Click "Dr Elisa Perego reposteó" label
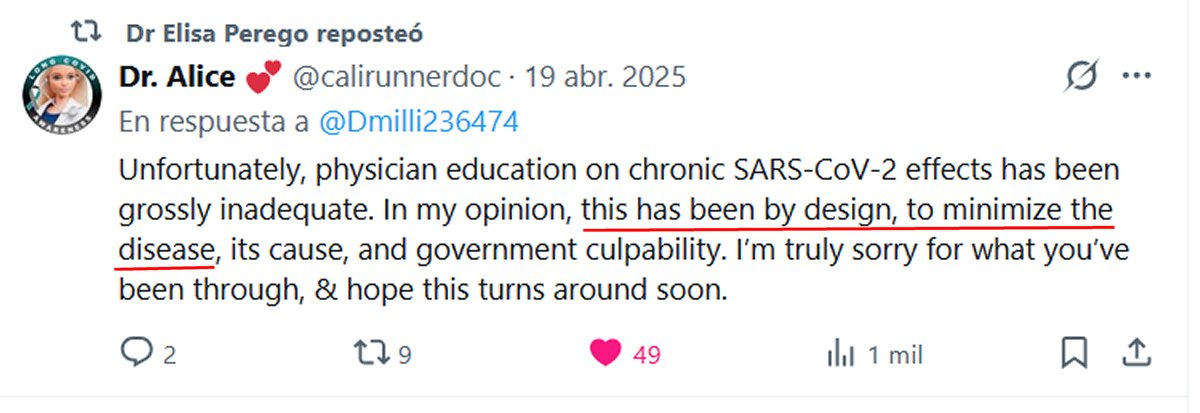This screenshot has width=1200, height=413. pyautogui.click(x=274, y=33)
